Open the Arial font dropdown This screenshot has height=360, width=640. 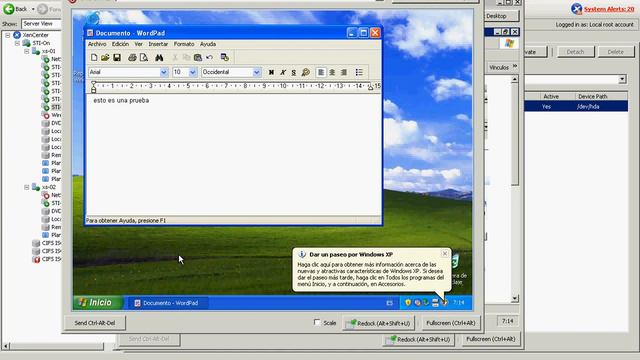[164, 72]
